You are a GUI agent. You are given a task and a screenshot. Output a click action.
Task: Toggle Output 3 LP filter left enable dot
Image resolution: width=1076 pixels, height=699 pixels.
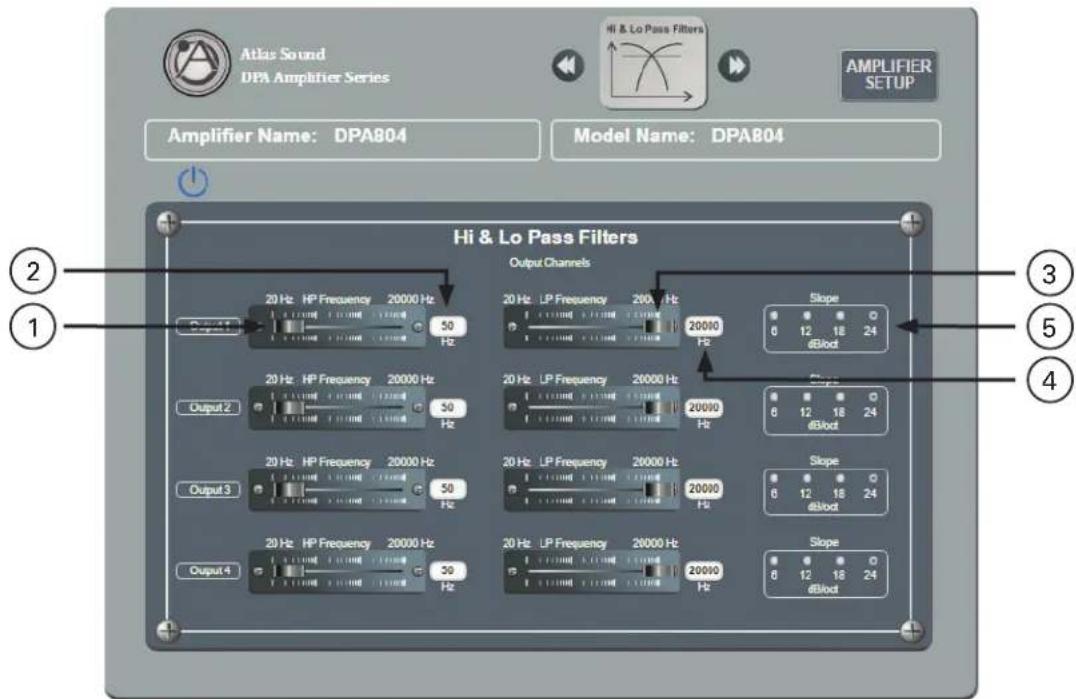pyautogui.click(x=512, y=490)
